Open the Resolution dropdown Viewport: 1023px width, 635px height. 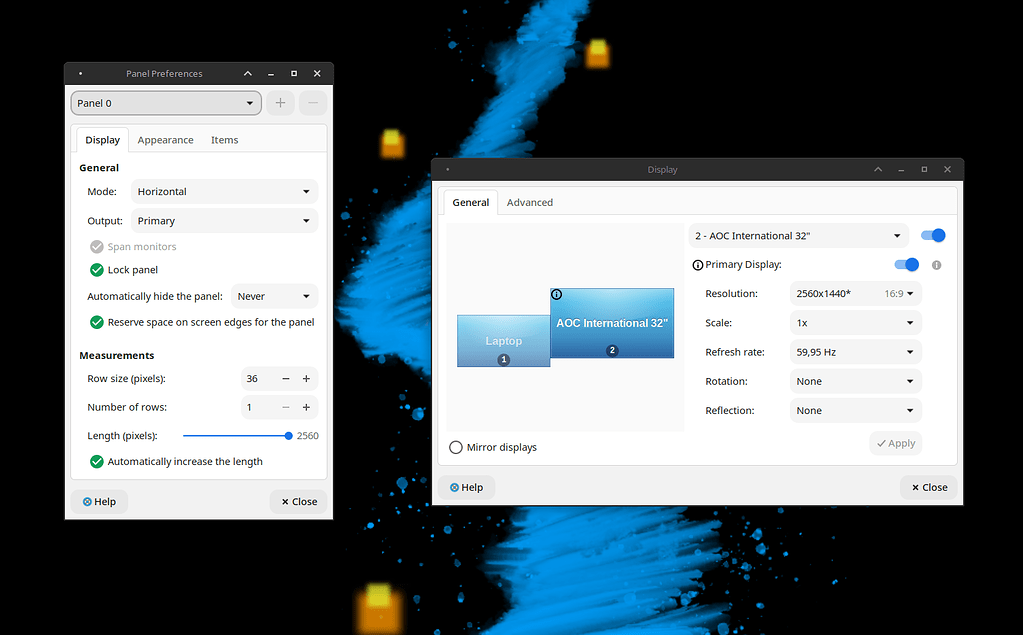point(855,293)
